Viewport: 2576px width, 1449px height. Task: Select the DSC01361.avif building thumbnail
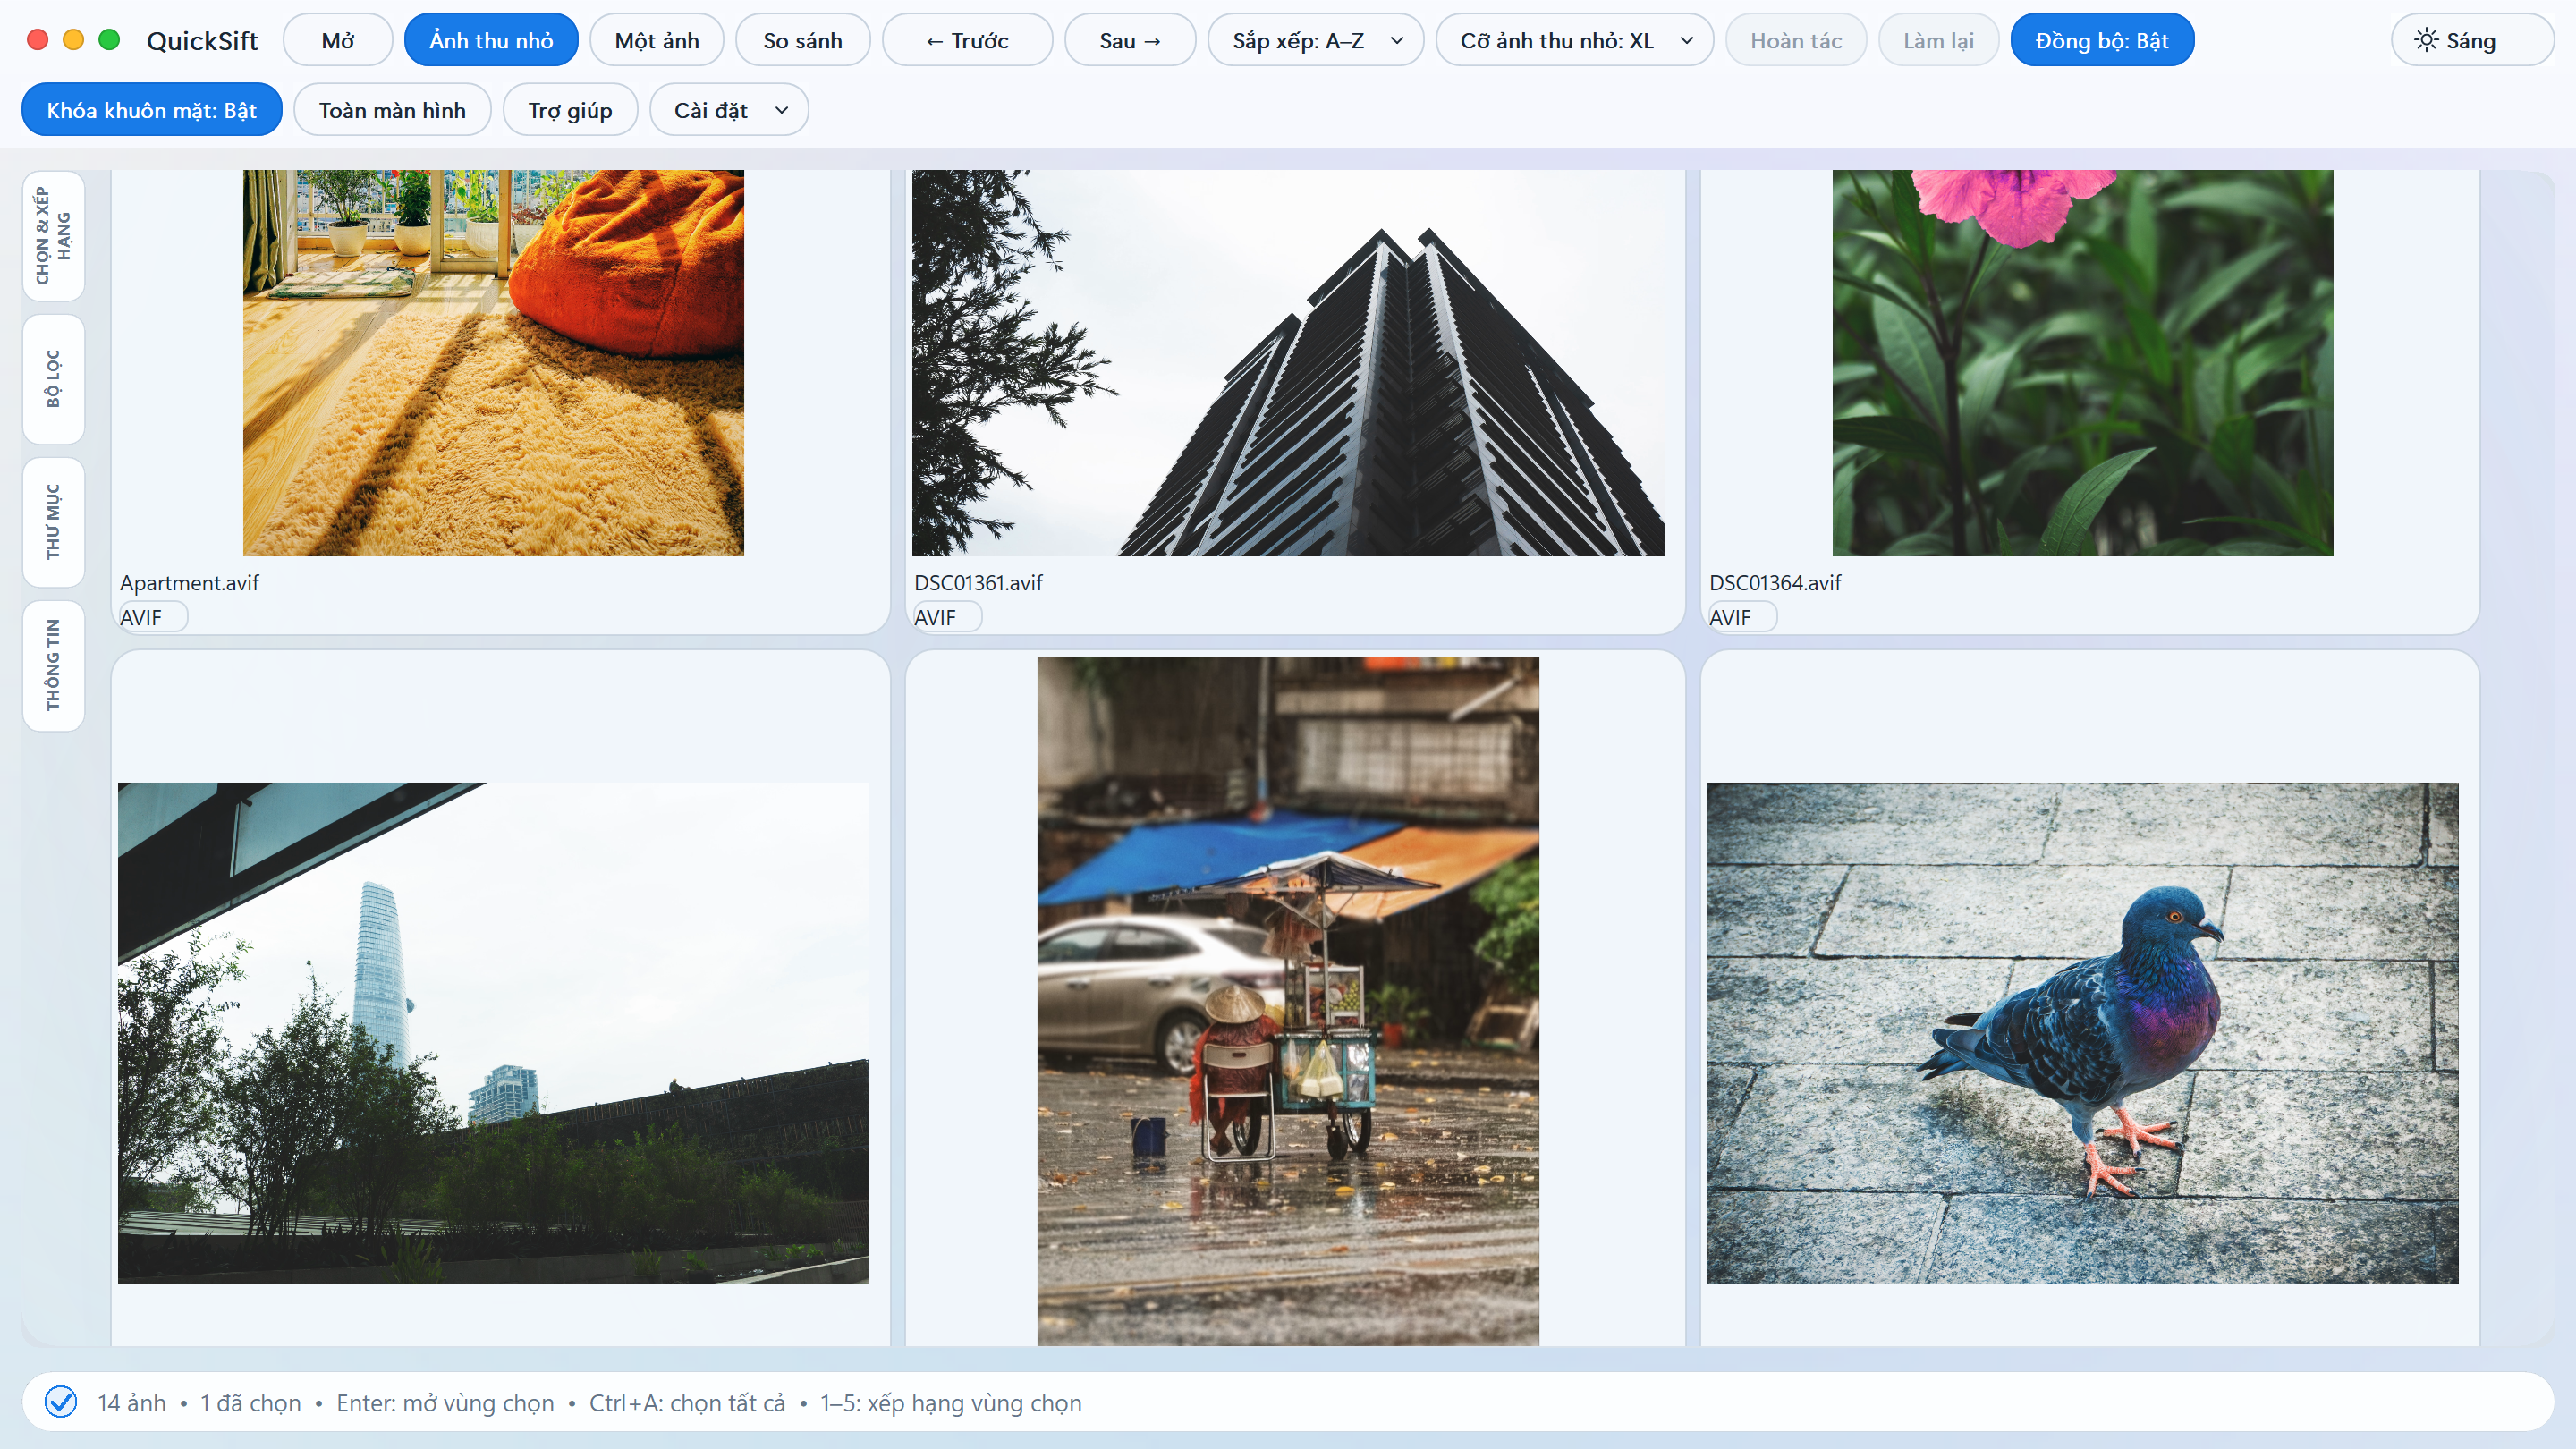tap(1288, 362)
